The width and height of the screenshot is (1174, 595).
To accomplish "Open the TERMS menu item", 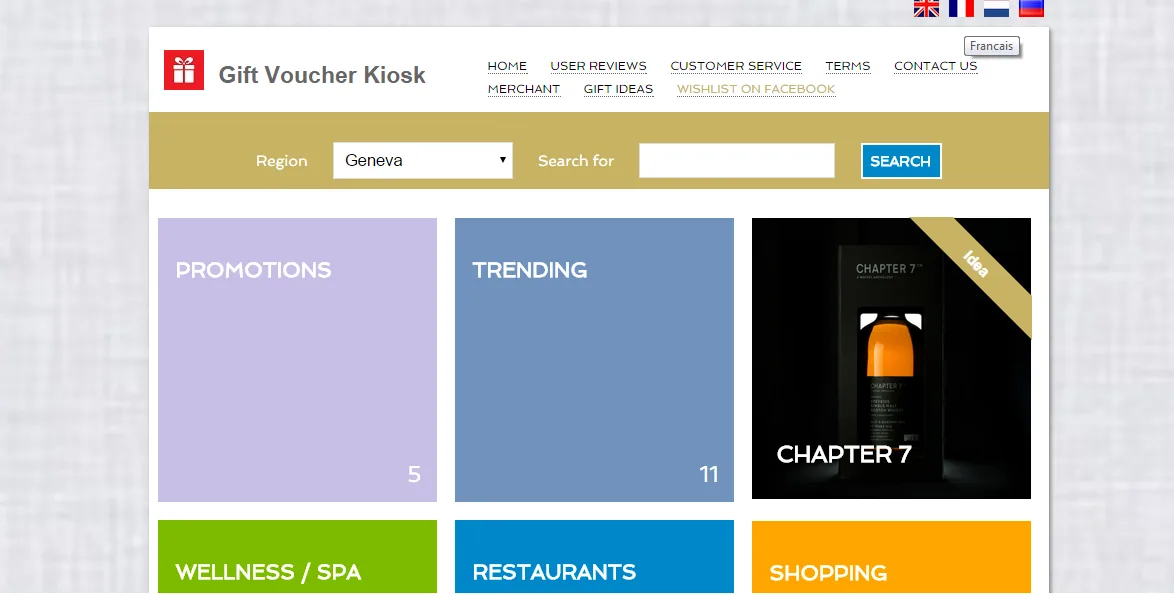I will [x=848, y=66].
